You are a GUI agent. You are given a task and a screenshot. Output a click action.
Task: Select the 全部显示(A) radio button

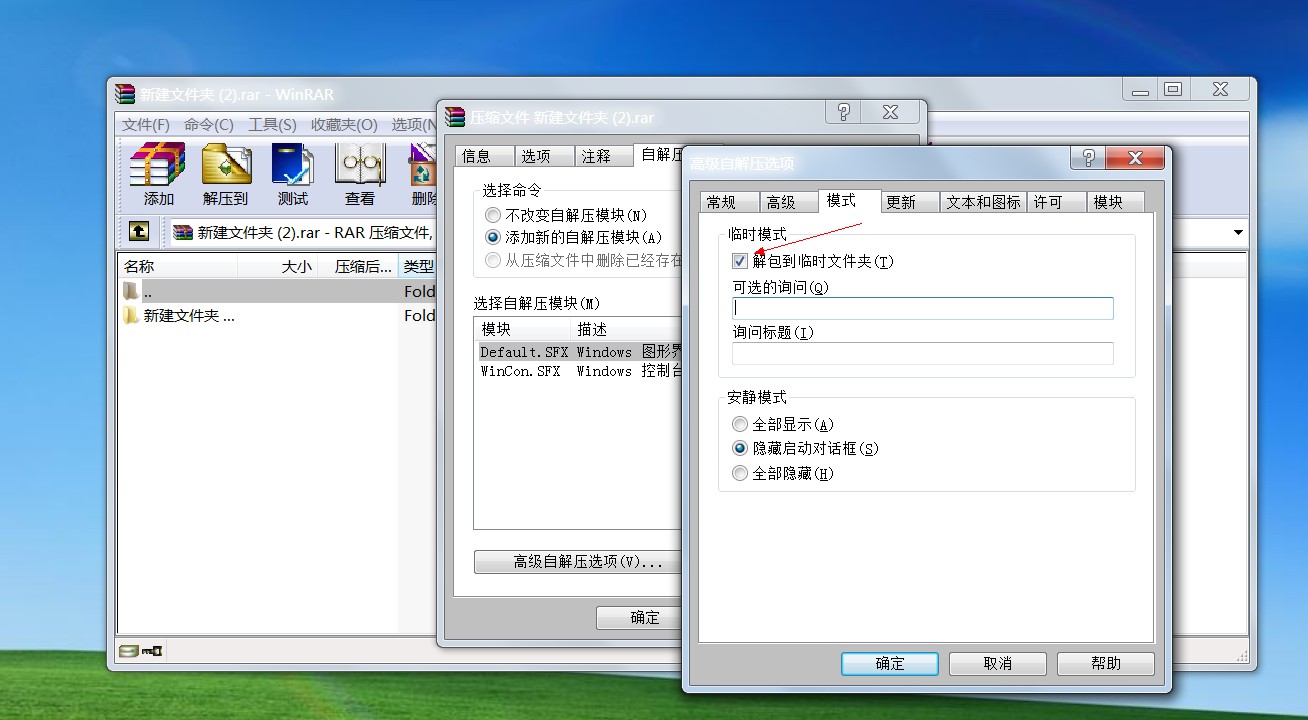point(740,425)
